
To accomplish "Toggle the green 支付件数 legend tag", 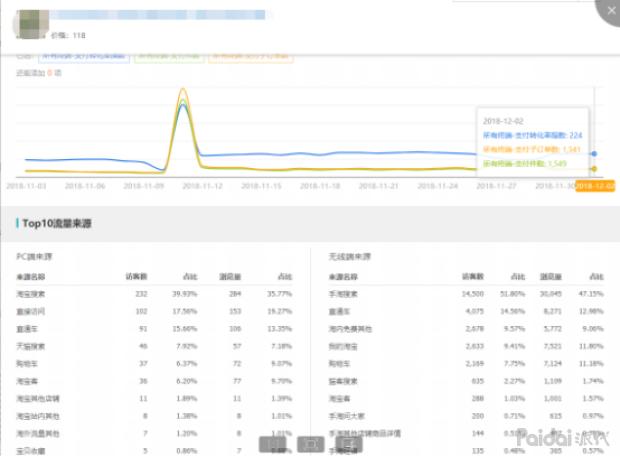I will coord(169,57).
